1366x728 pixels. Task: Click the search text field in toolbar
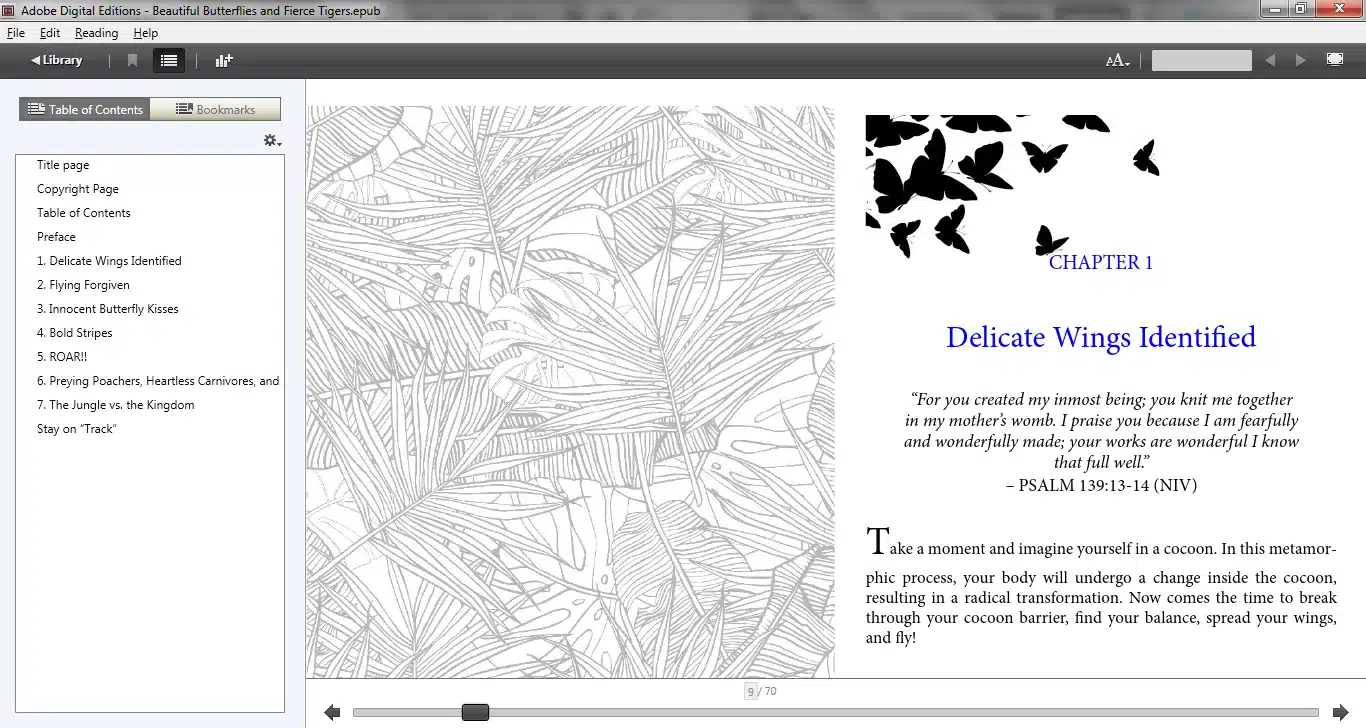tap(1201, 61)
